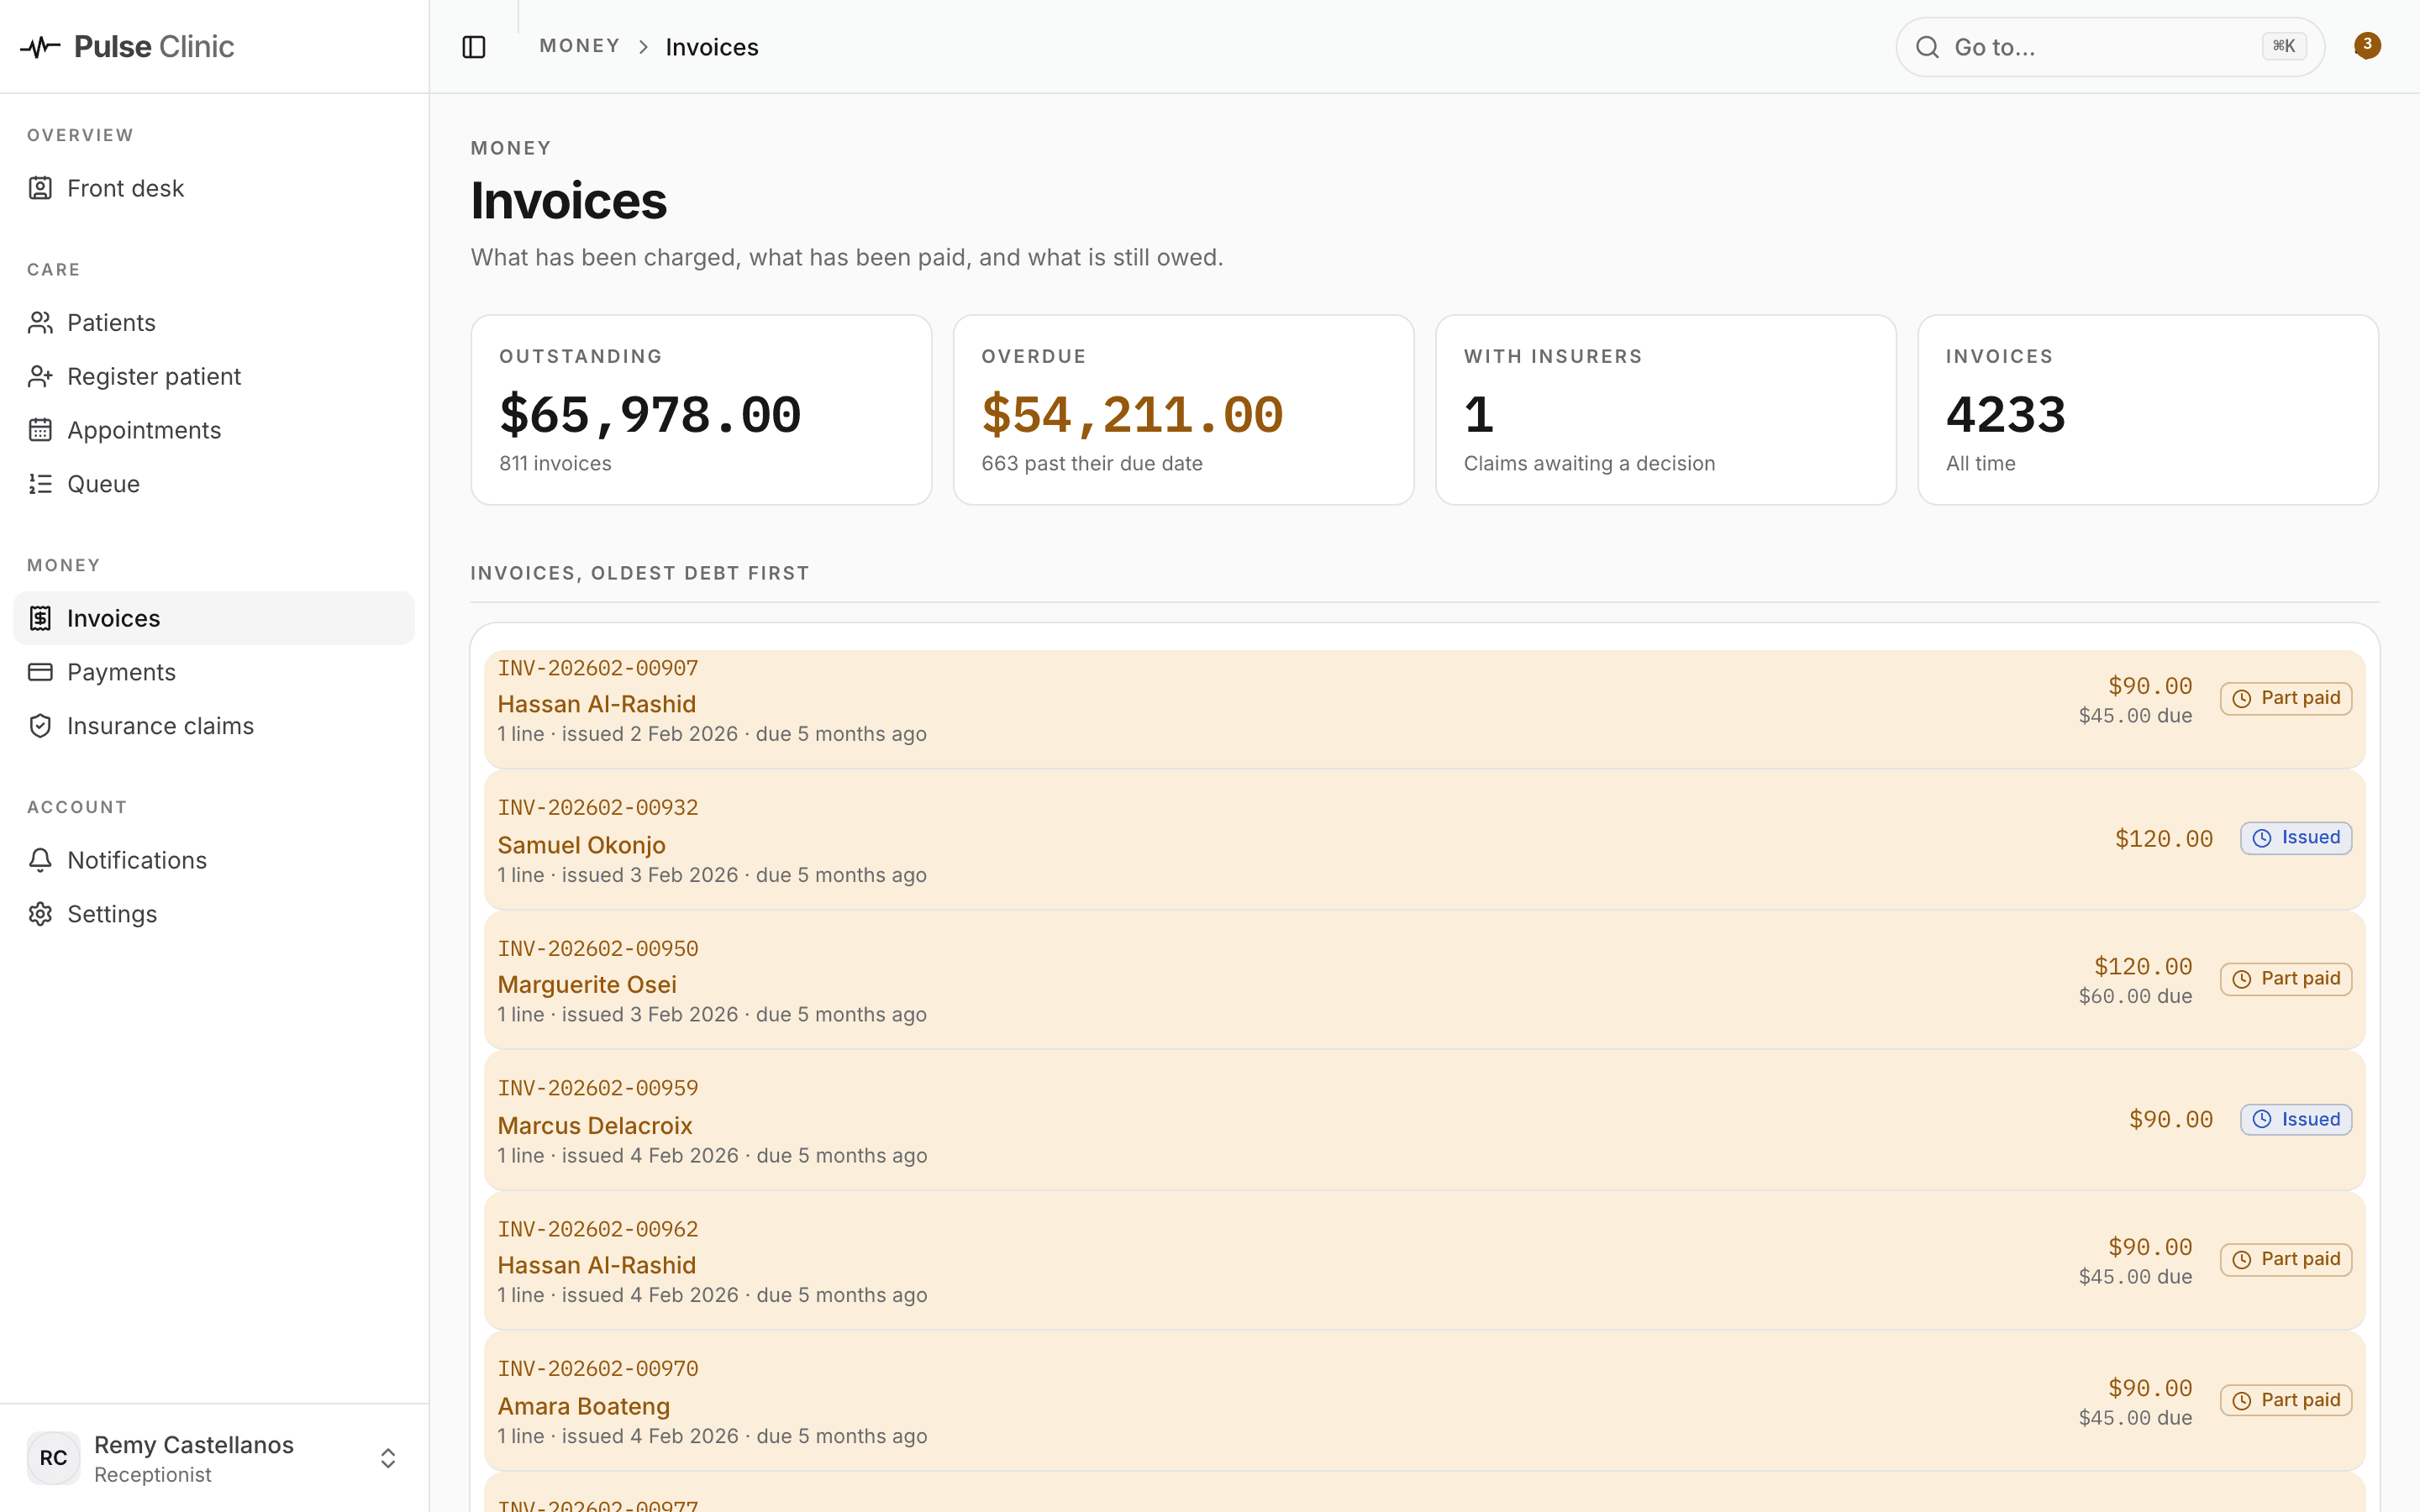Viewport: 2420px width, 1512px height.
Task: Go to Patients in the sidebar
Action: point(214,322)
